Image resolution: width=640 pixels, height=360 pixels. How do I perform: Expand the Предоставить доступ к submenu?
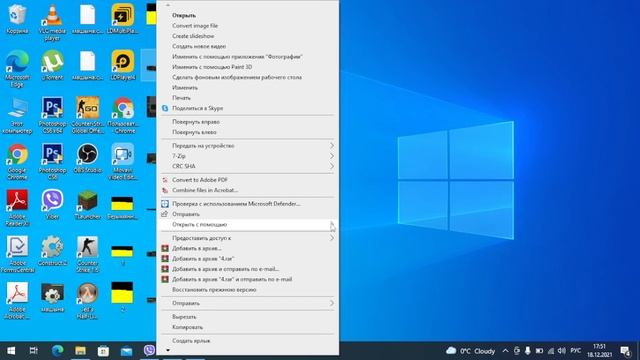pos(248,238)
